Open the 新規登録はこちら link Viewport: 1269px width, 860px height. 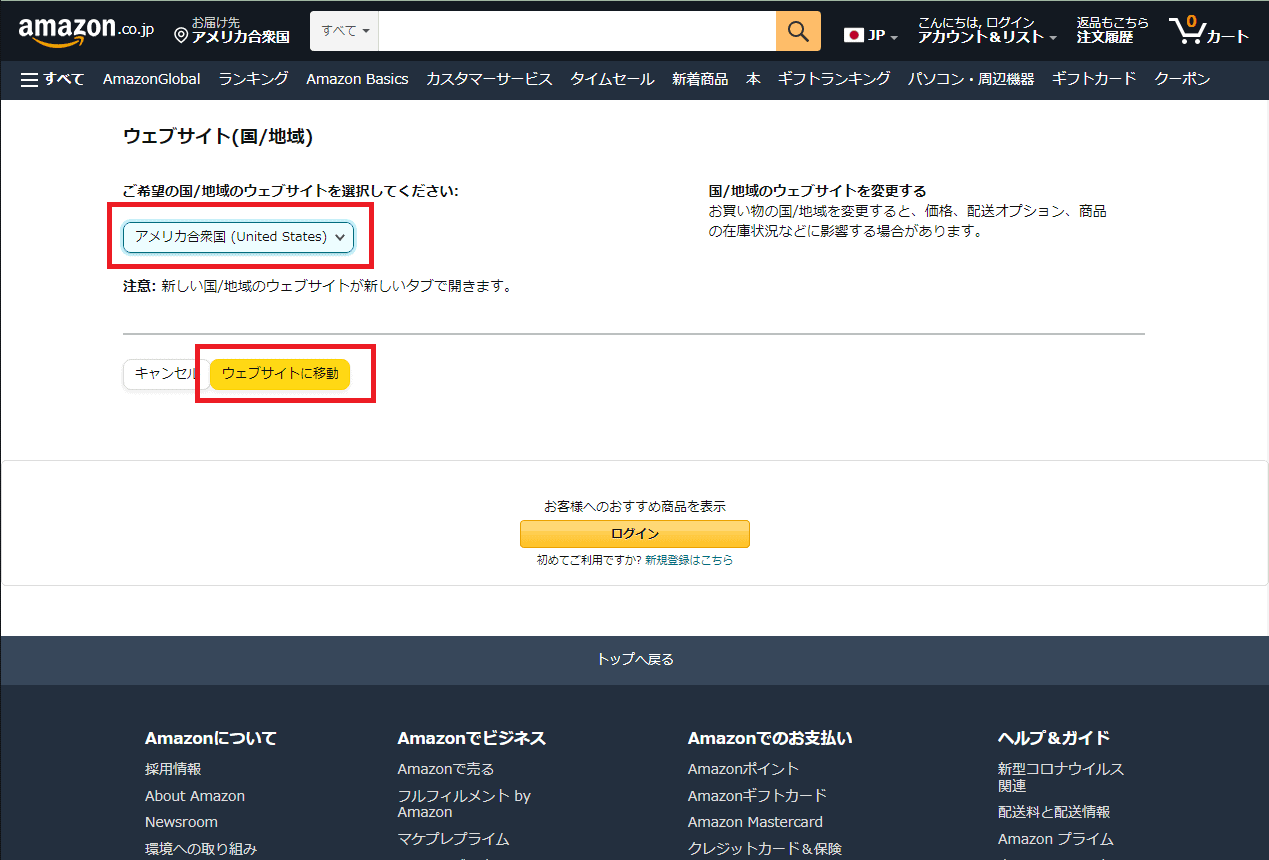tap(689, 561)
